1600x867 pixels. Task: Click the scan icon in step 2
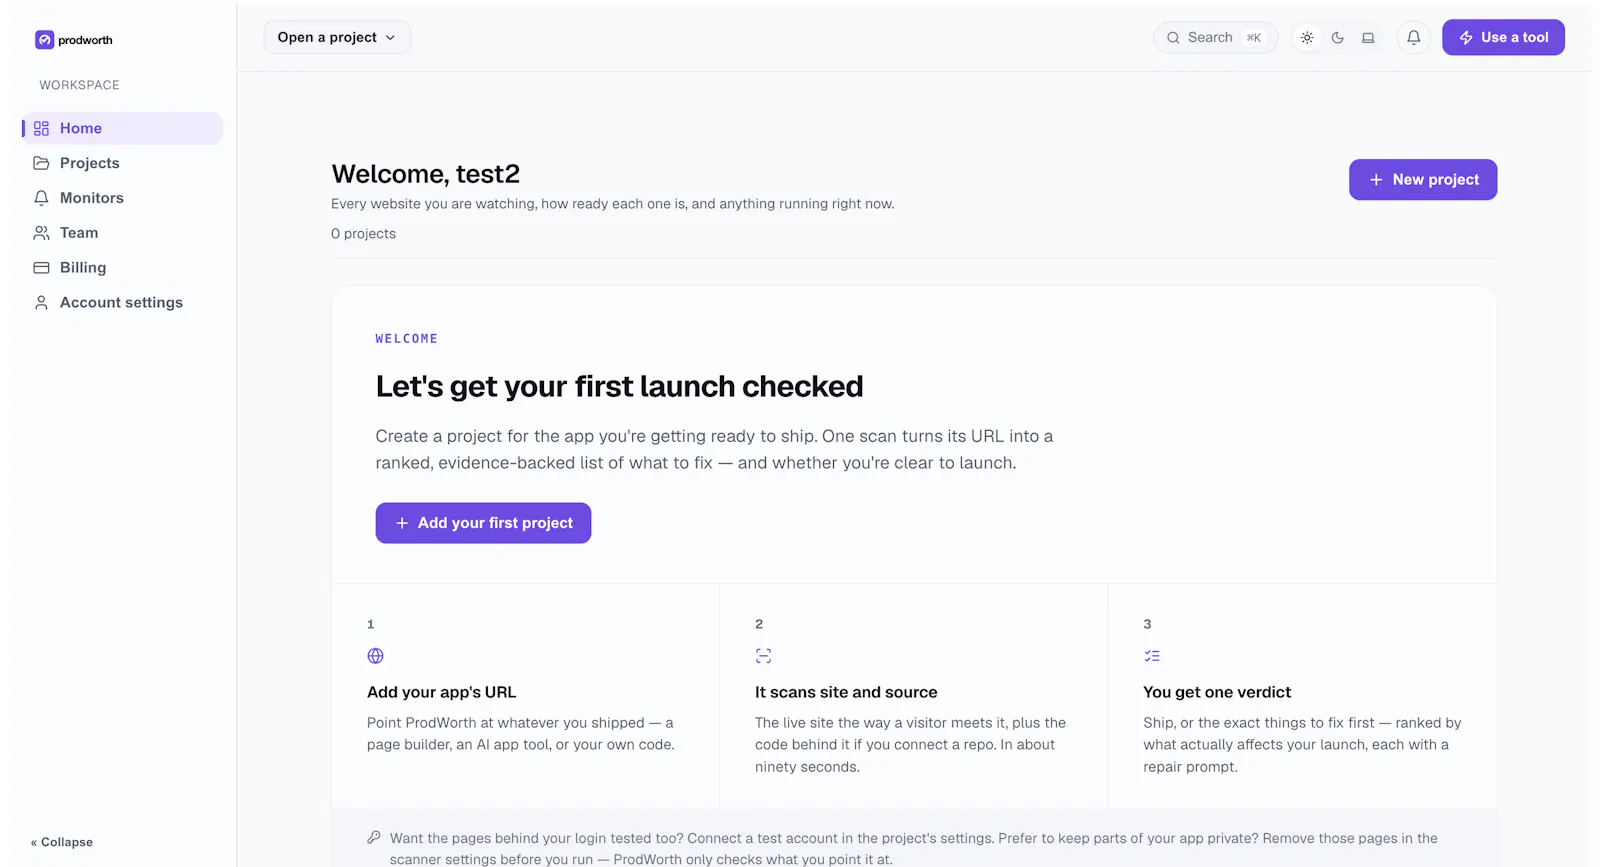pos(763,656)
